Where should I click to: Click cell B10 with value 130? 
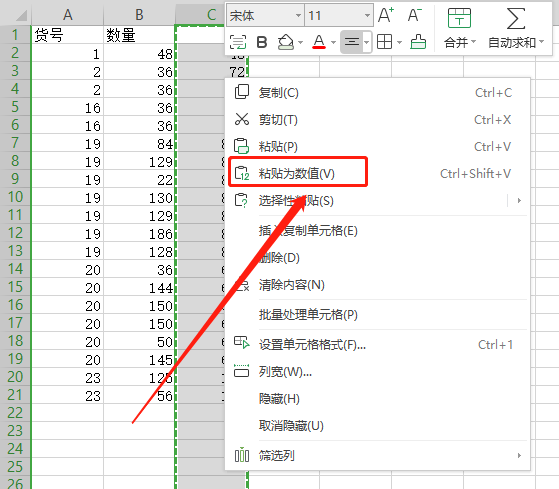pos(139,197)
